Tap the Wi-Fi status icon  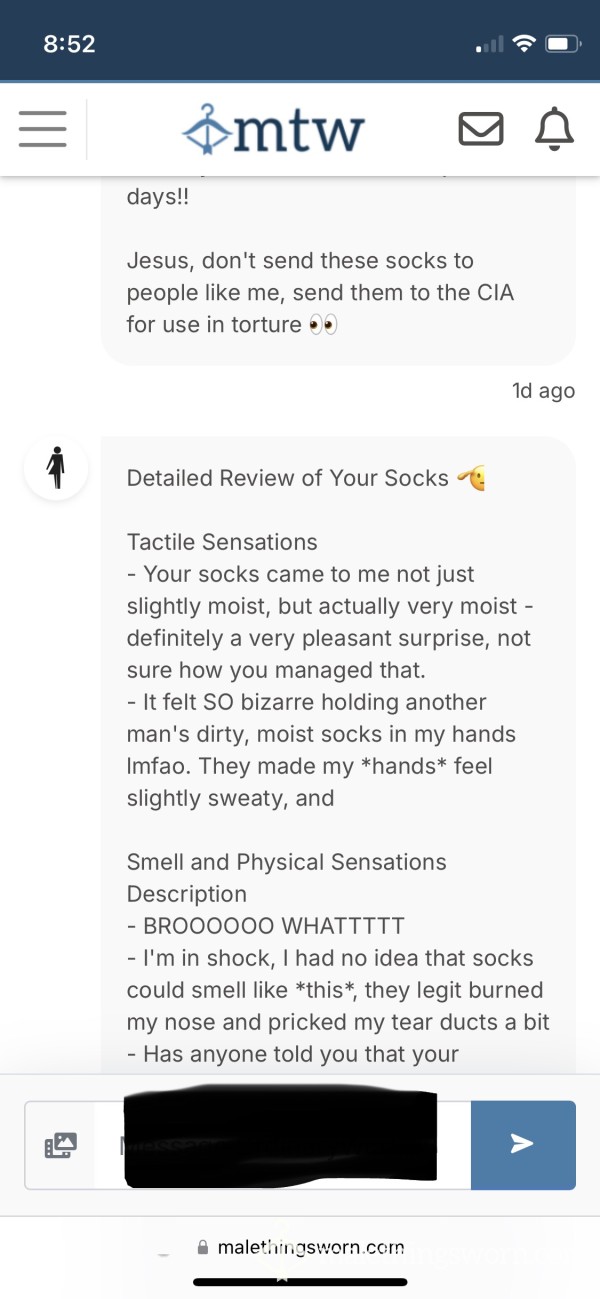522,44
